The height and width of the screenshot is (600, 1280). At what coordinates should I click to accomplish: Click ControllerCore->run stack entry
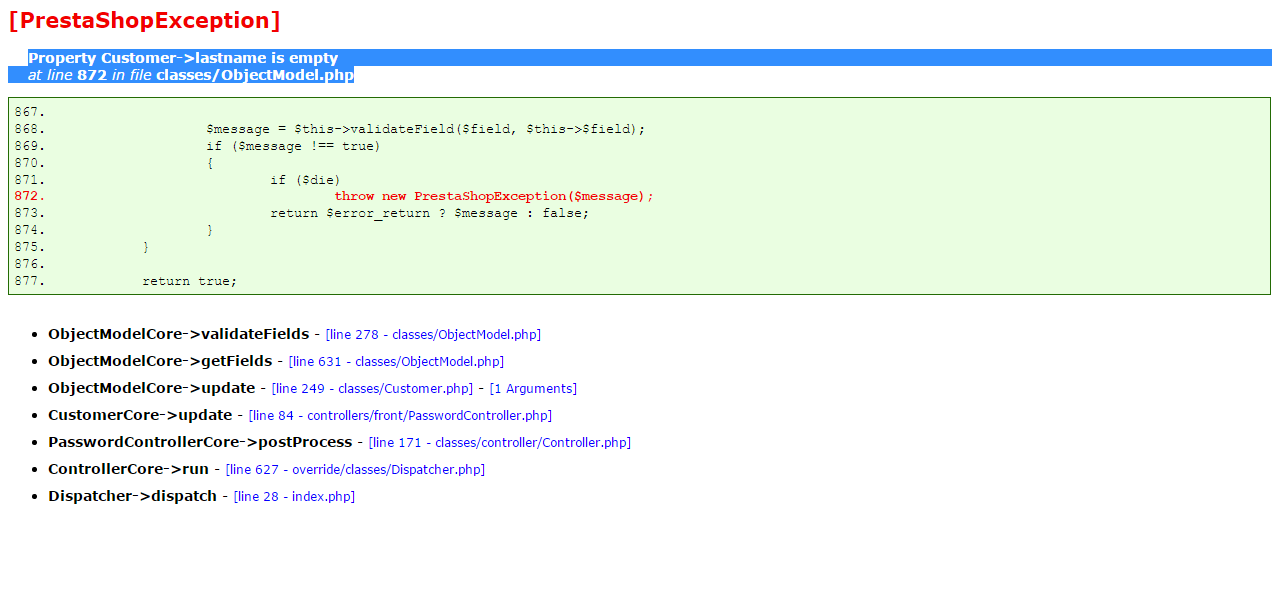[129, 469]
